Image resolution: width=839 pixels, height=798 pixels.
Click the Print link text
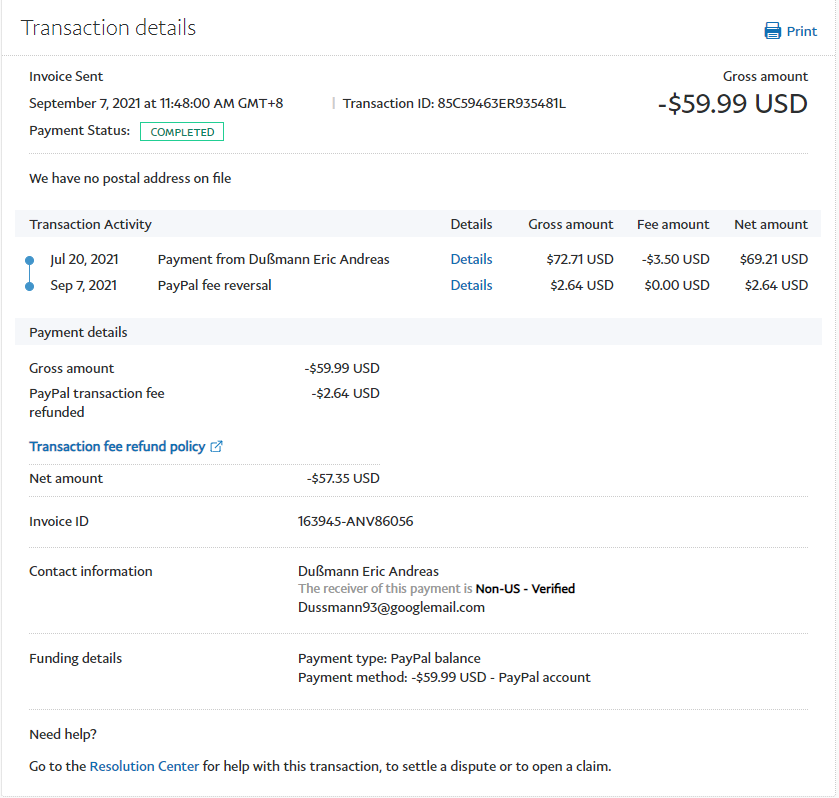pyautogui.click(x=801, y=31)
